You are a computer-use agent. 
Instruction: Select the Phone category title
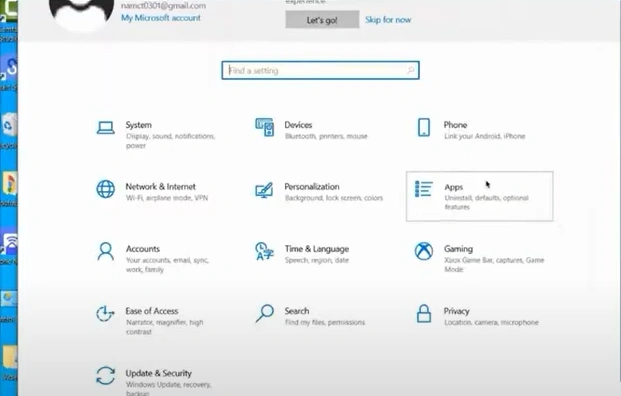(455, 125)
